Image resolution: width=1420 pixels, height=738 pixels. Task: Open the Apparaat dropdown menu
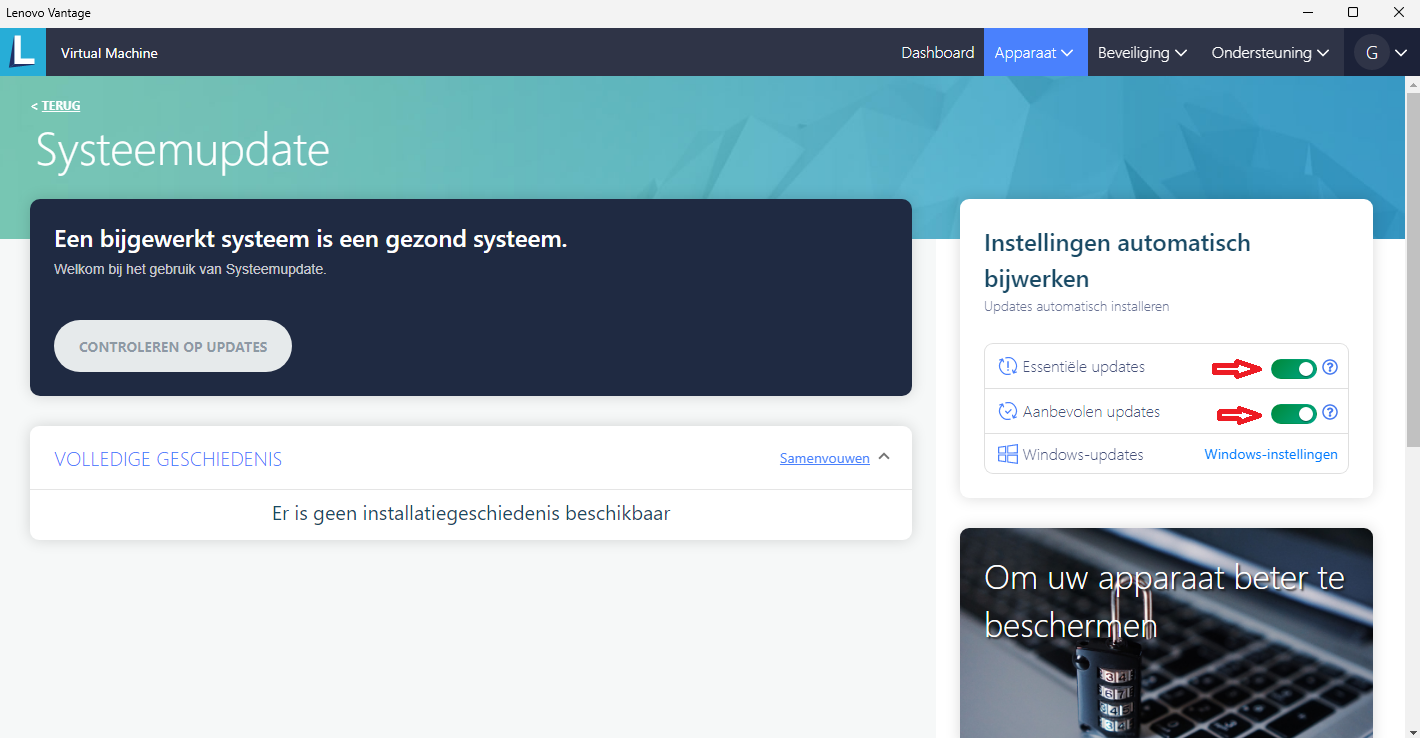pos(1035,52)
